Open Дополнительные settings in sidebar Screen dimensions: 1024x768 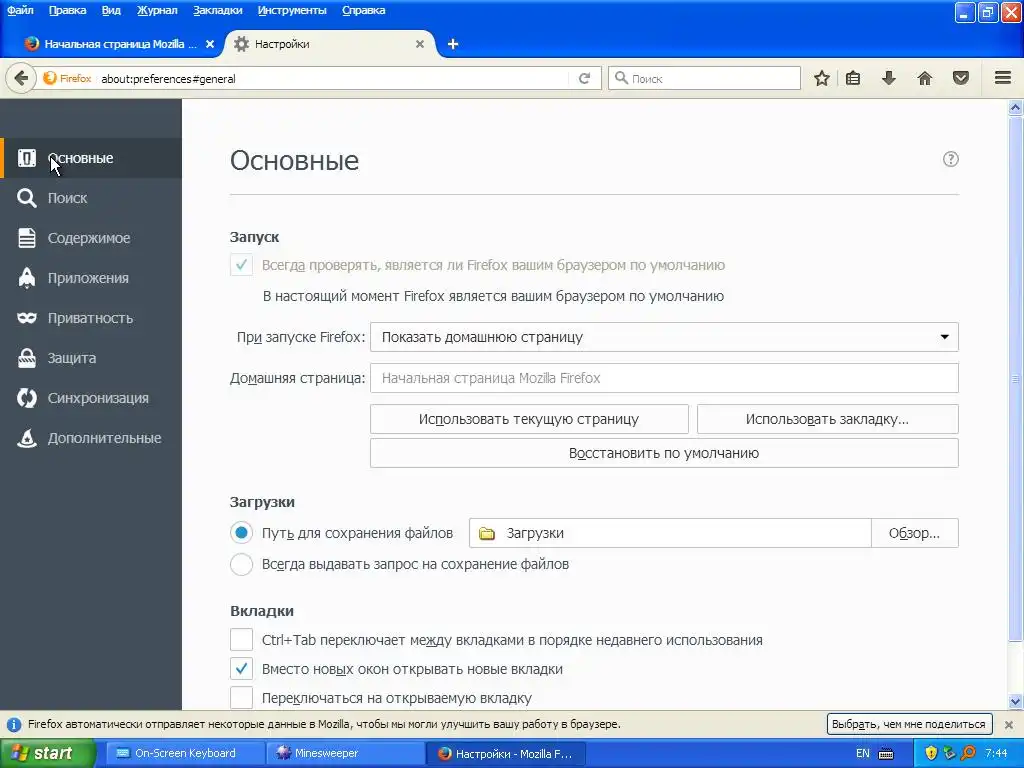pyautogui.click(x=91, y=438)
